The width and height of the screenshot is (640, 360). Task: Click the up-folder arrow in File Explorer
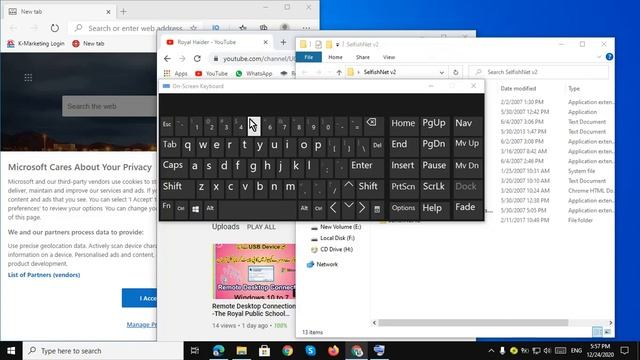339,72
